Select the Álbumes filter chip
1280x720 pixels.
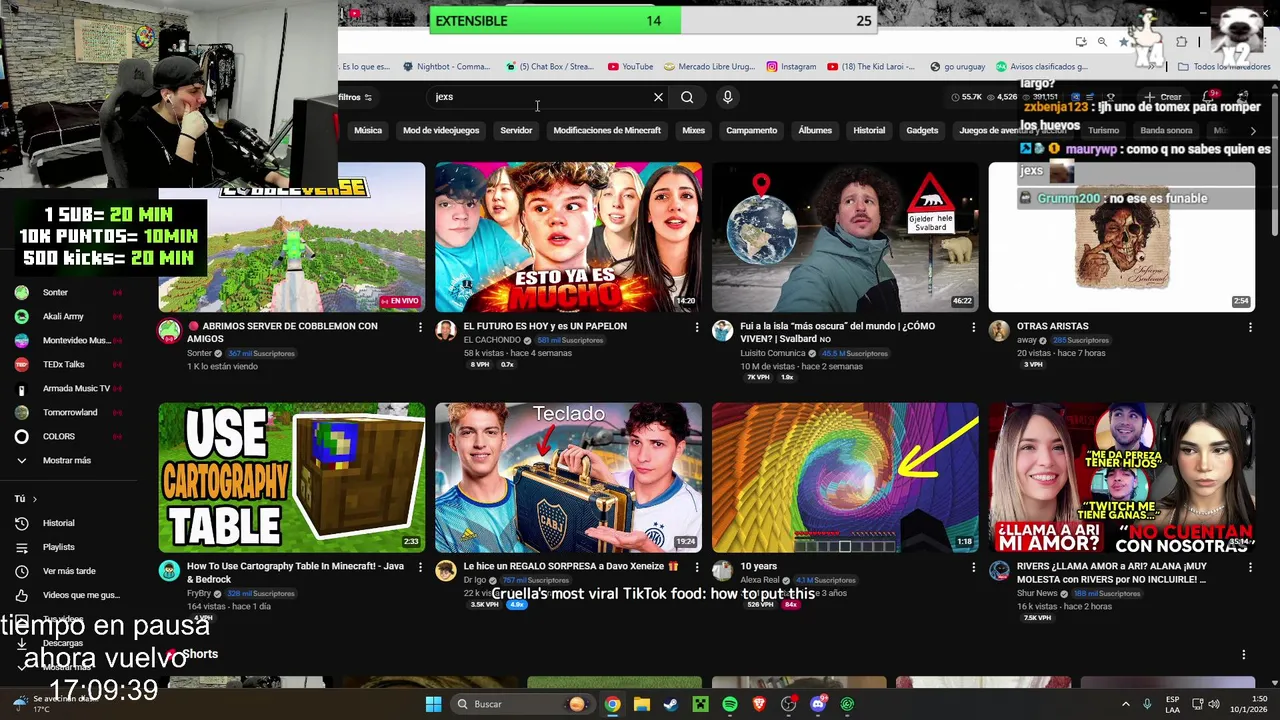815,130
